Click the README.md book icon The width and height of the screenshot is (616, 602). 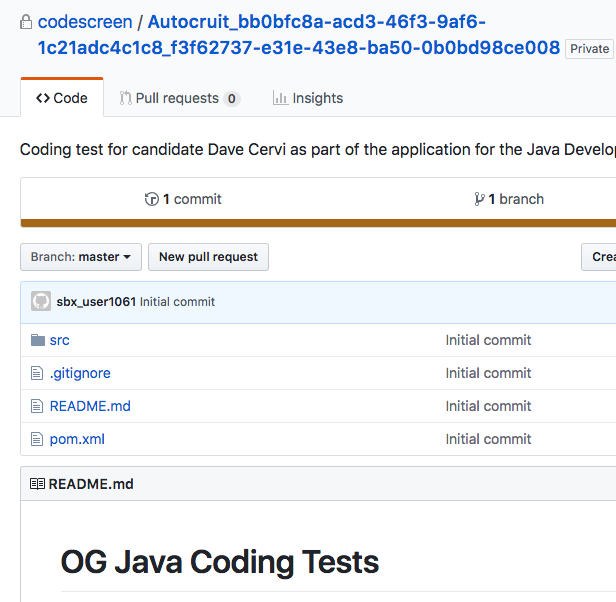(x=37, y=484)
